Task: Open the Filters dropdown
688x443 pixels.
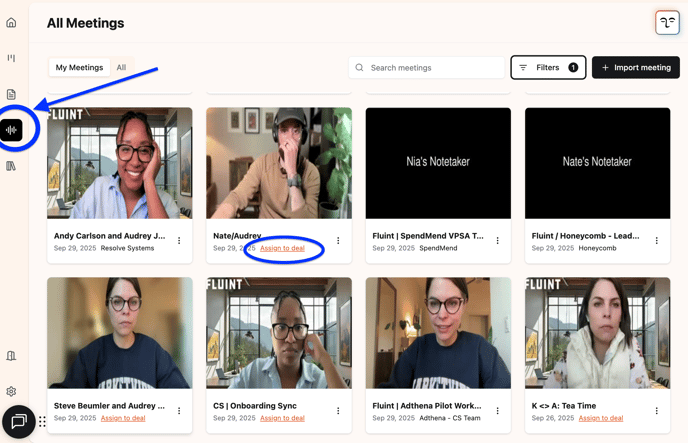Action: tap(548, 68)
